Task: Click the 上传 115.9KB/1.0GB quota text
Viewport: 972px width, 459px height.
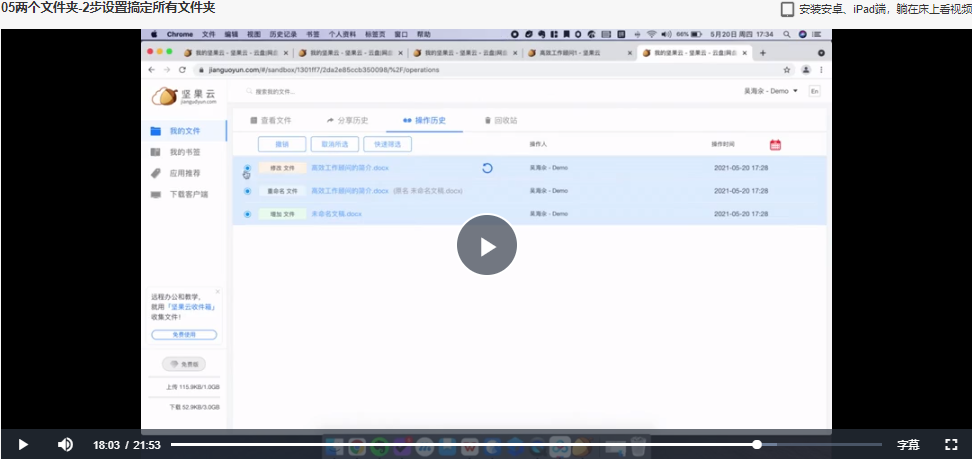Action: pos(192,387)
